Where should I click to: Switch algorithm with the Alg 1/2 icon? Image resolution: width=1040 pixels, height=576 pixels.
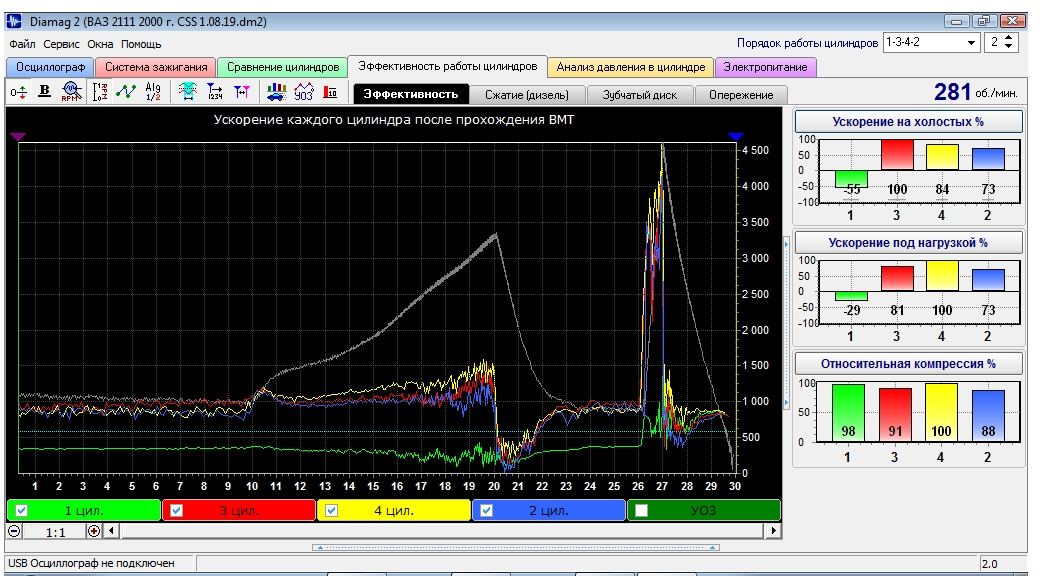point(153,92)
